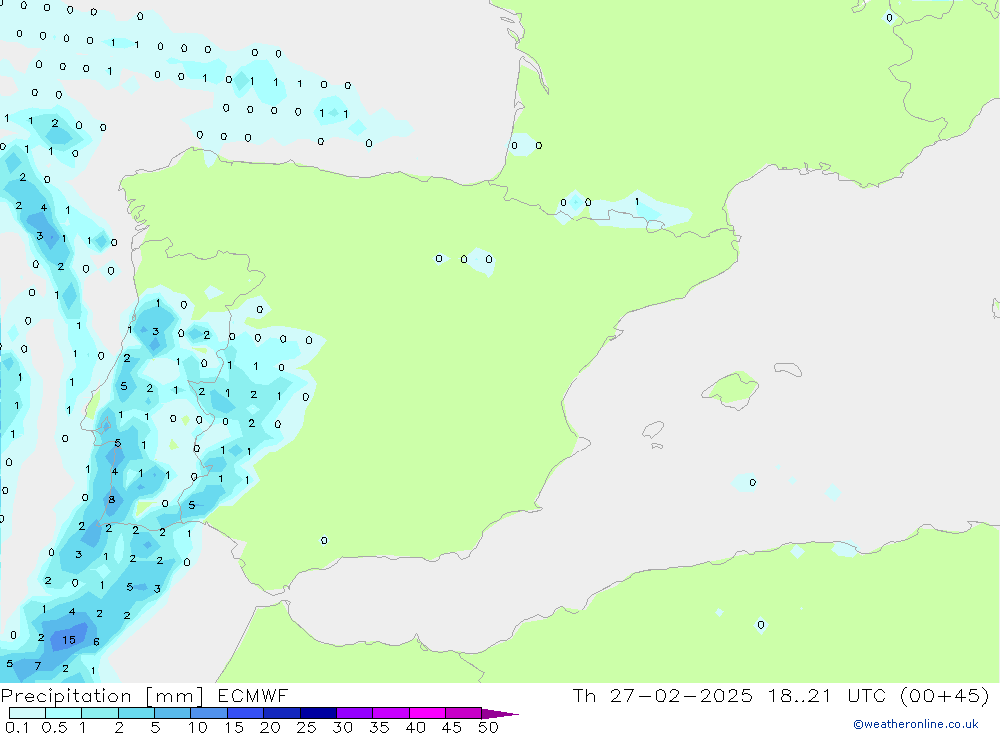Pick the 15–20 mm legend swatch
The image size is (1000, 733).
coord(246,713)
